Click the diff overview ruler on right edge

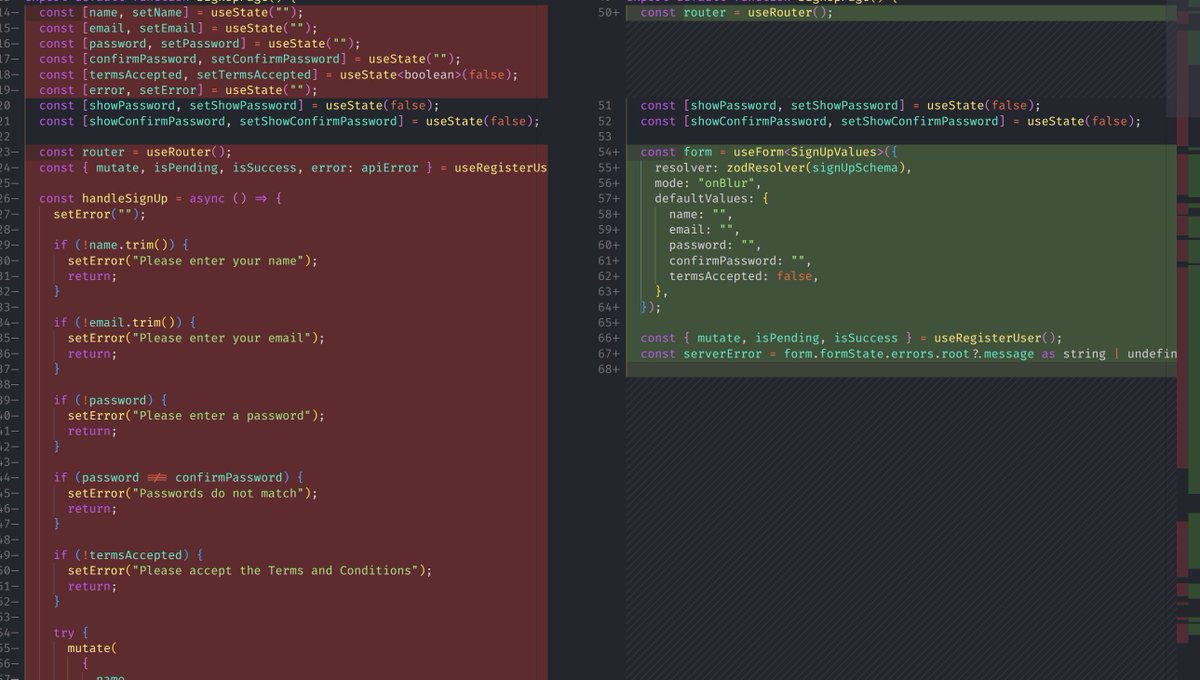click(x=1187, y=340)
